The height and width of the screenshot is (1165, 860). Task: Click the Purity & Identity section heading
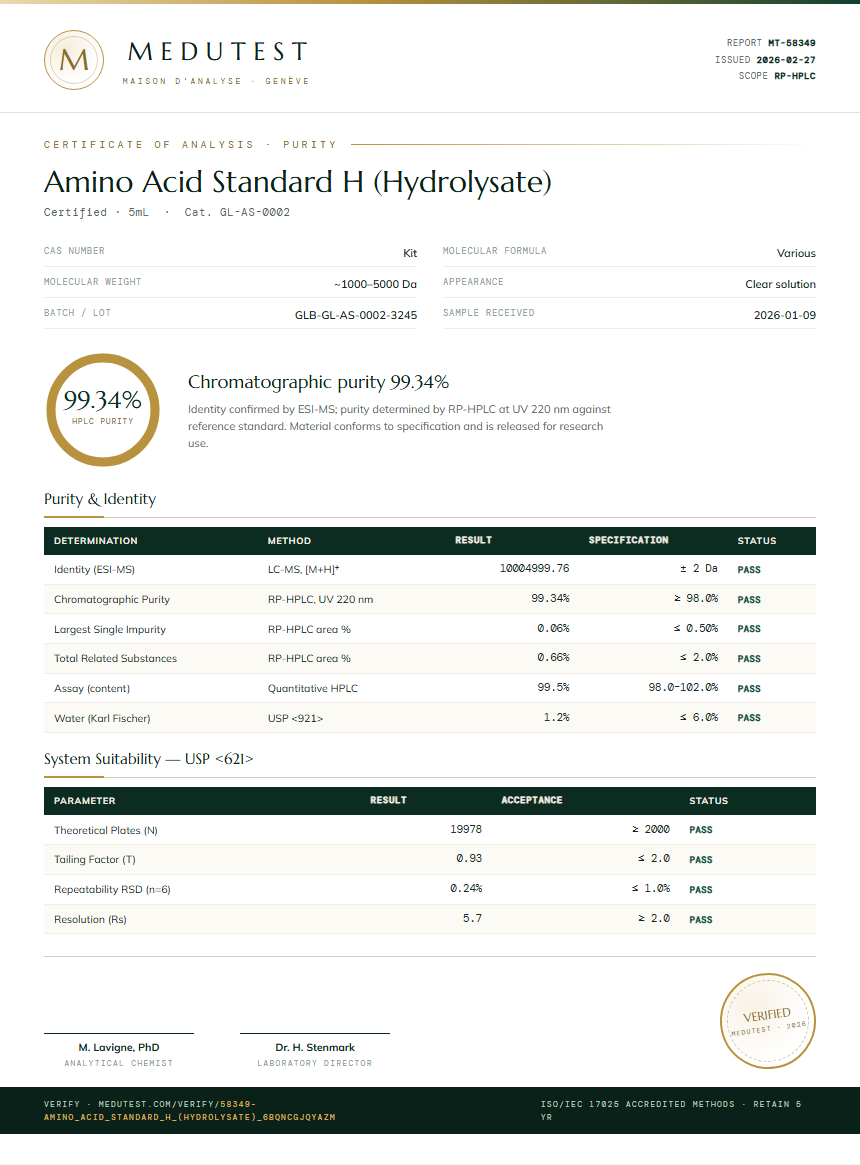click(x=100, y=499)
